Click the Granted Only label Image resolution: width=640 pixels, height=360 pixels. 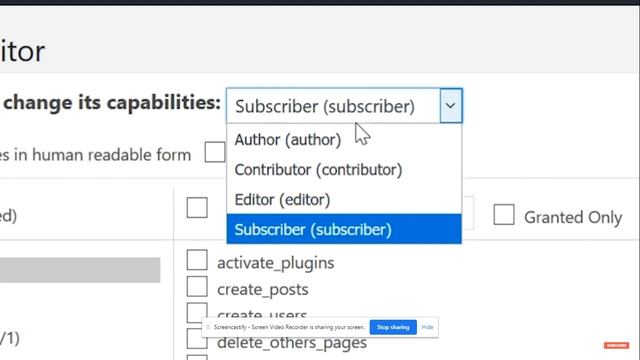coord(573,217)
